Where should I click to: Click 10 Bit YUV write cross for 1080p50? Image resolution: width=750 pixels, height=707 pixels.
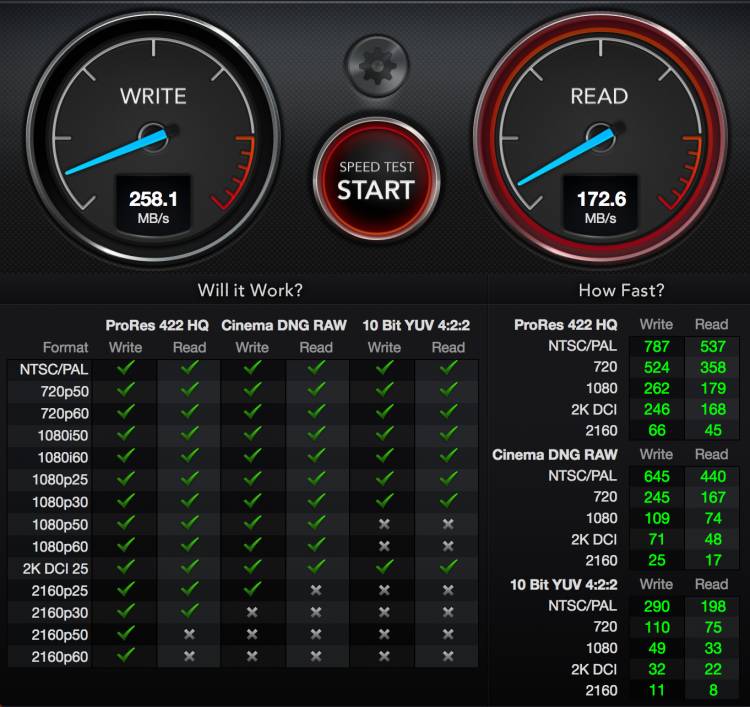[384, 524]
